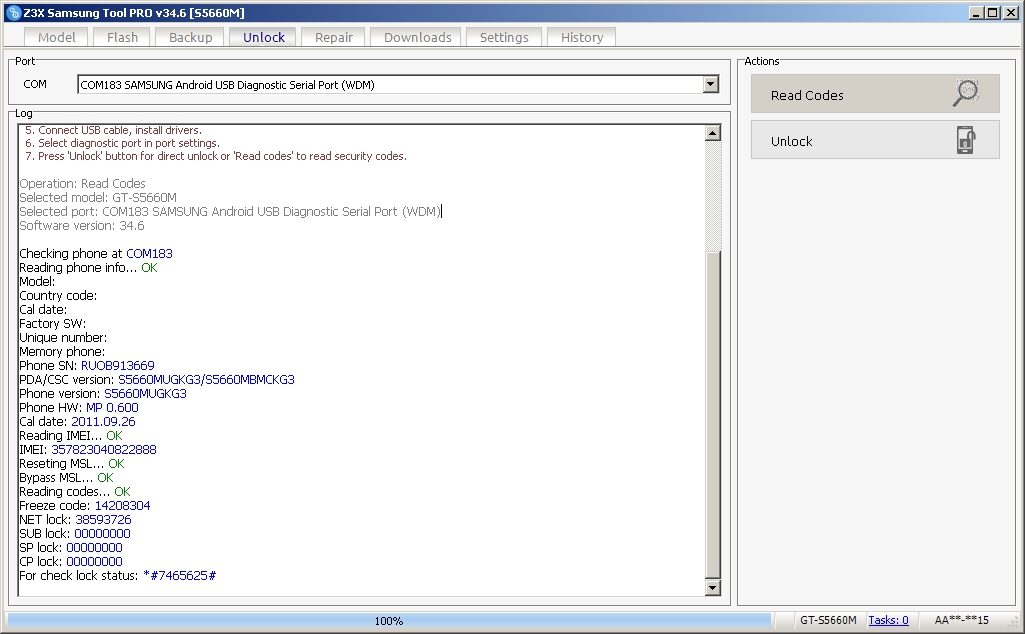Click the AA**-**15 status bar entry
The height and width of the screenshot is (634, 1025).
click(961, 620)
